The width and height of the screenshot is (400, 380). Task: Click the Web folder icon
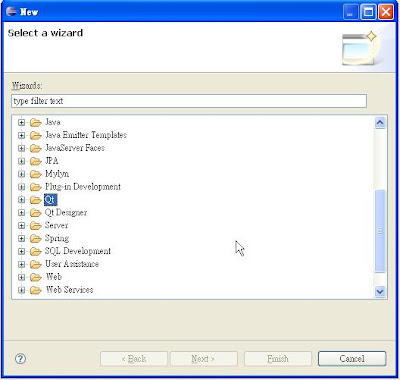click(x=35, y=278)
